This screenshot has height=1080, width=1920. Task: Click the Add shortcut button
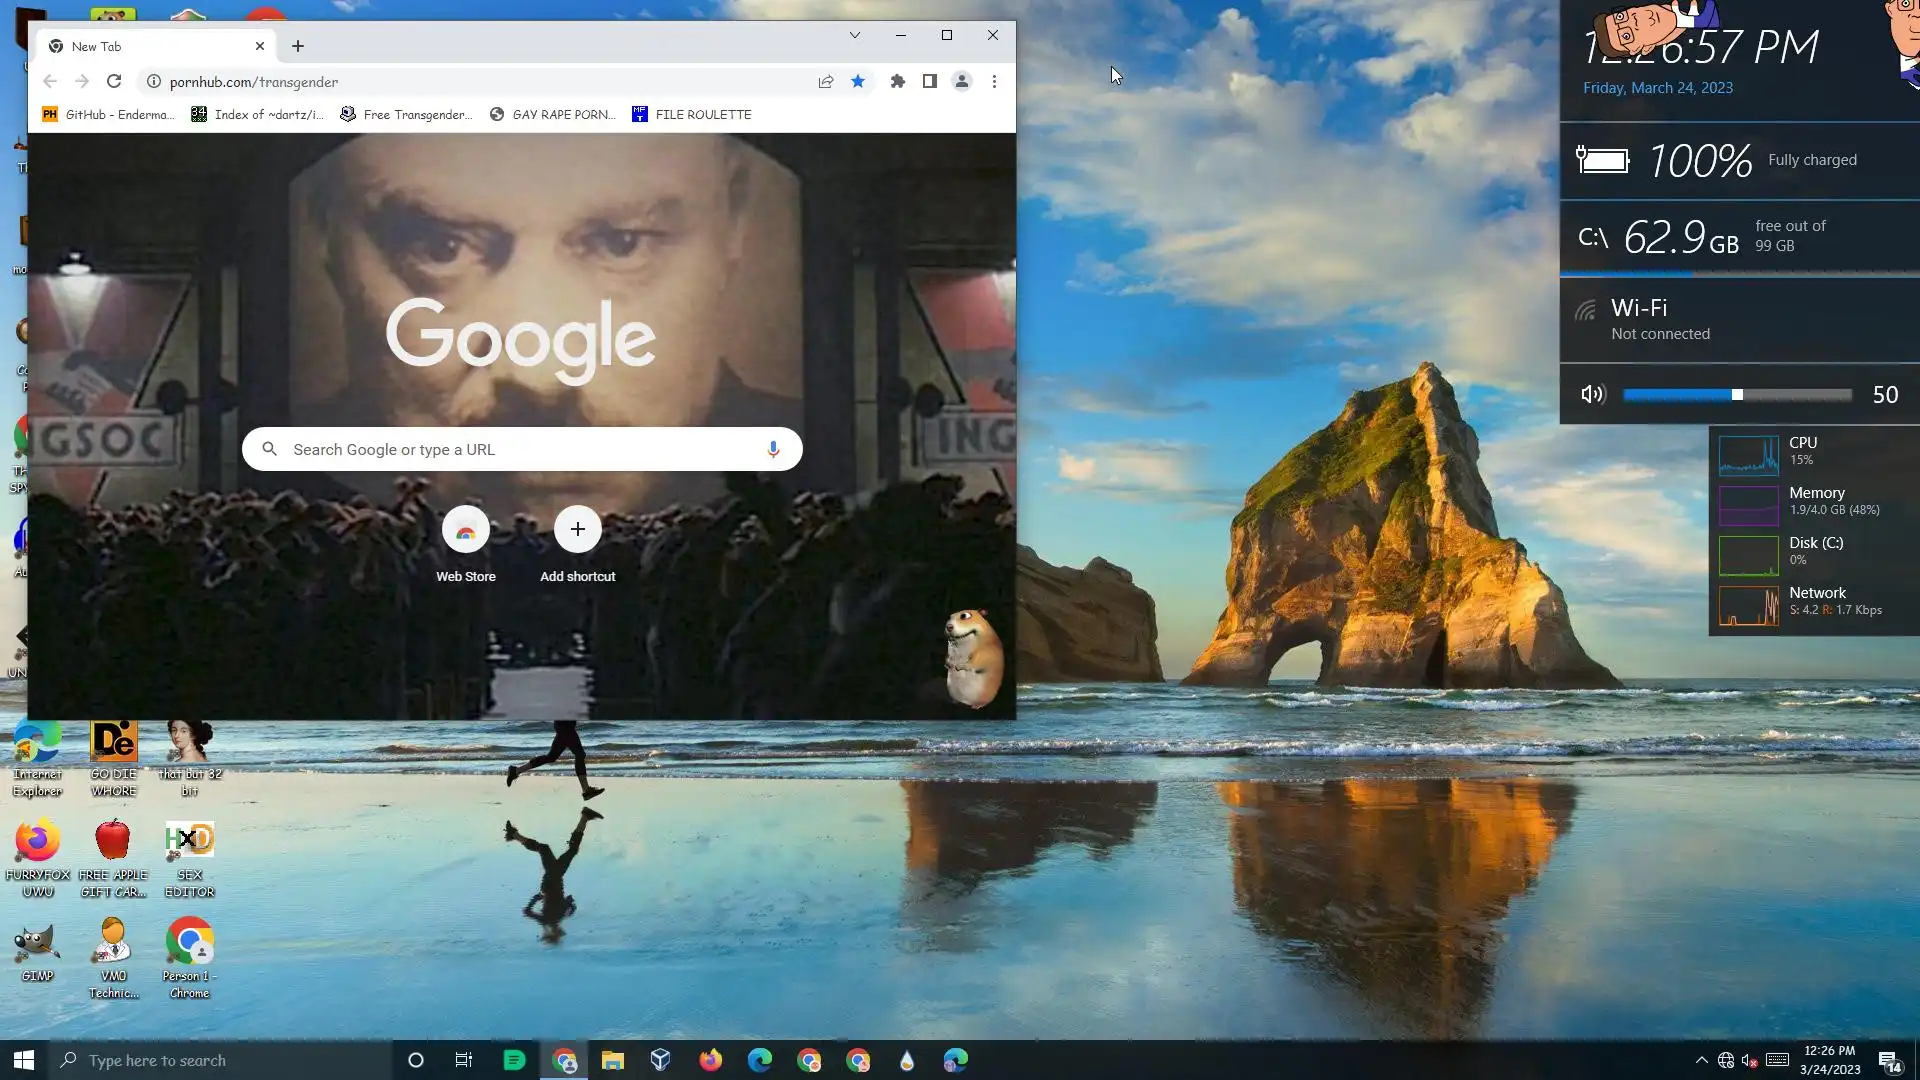click(577, 530)
